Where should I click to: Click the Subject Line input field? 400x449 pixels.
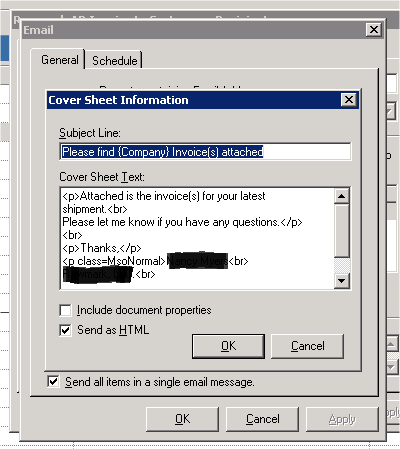(x=205, y=152)
